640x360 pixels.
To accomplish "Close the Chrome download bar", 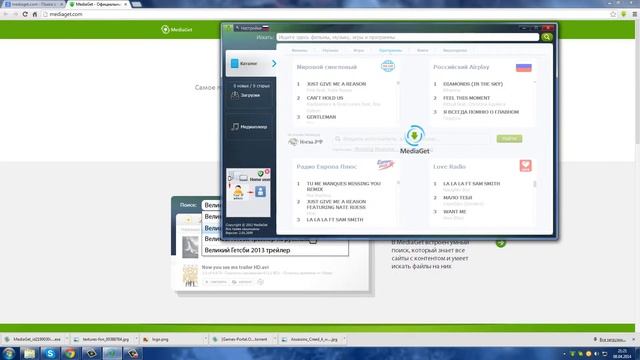I will click(x=634, y=339).
